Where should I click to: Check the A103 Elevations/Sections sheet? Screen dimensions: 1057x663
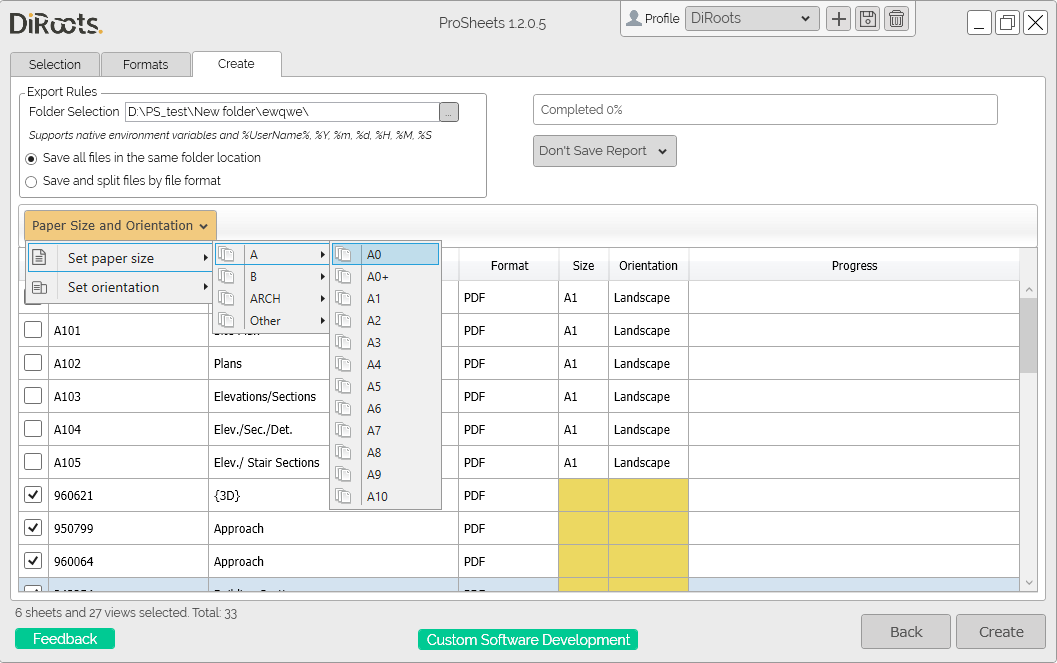click(x=33, y=396)
